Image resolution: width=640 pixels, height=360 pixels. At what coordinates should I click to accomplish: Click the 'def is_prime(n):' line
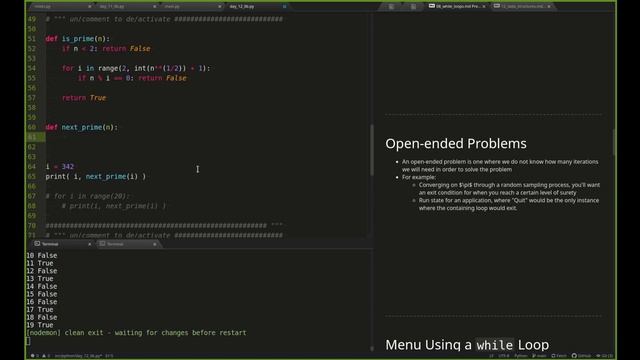point(78,39)
